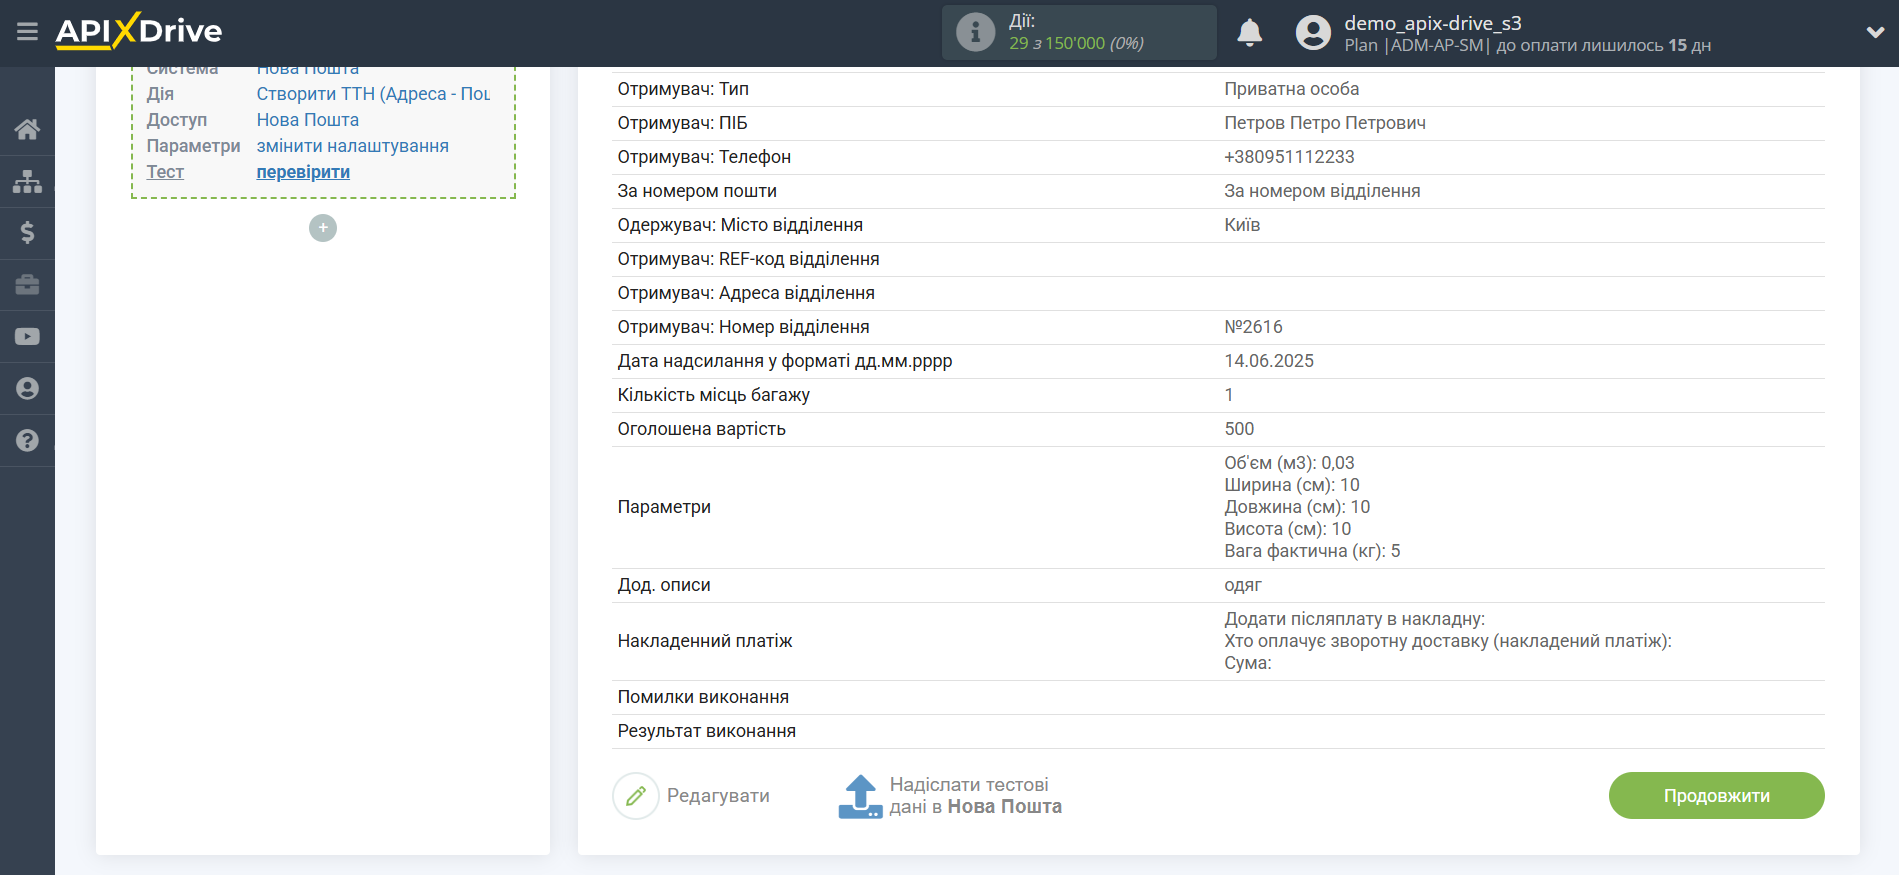Select value За номером відділення
This screenshot has height=875, width=1899.
pyautogui.click(x=1322, y=191)
